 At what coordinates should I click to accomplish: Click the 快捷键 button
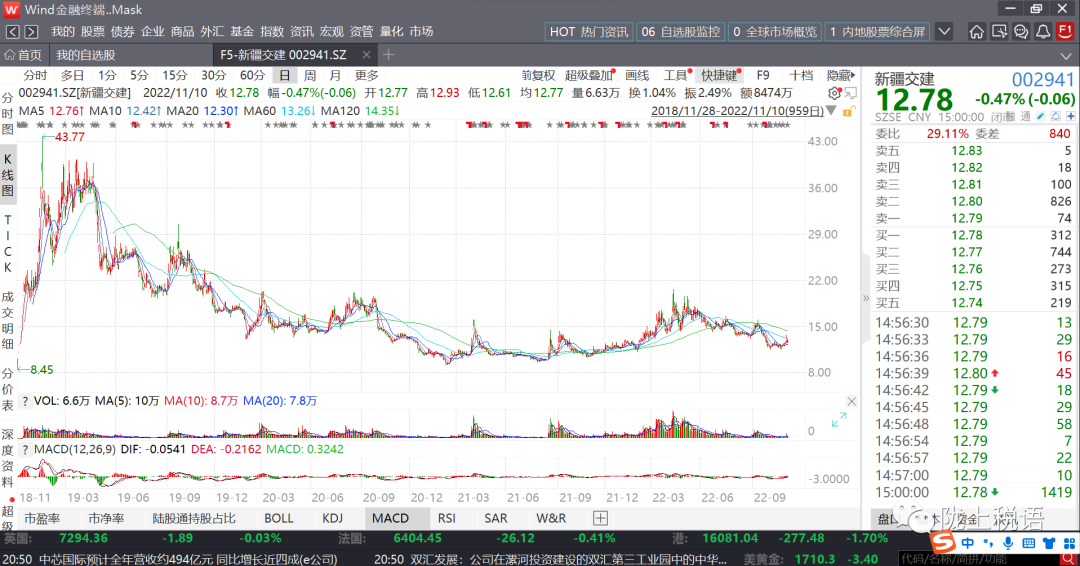click(719, 76)
